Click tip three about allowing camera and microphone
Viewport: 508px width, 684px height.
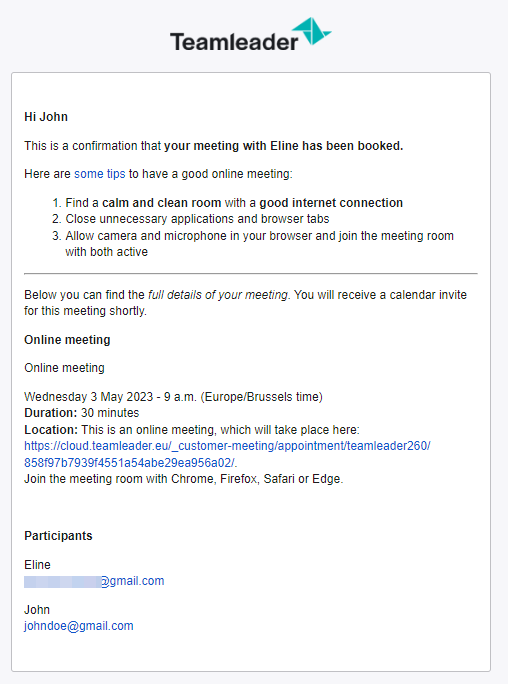(x=259, y=244)
